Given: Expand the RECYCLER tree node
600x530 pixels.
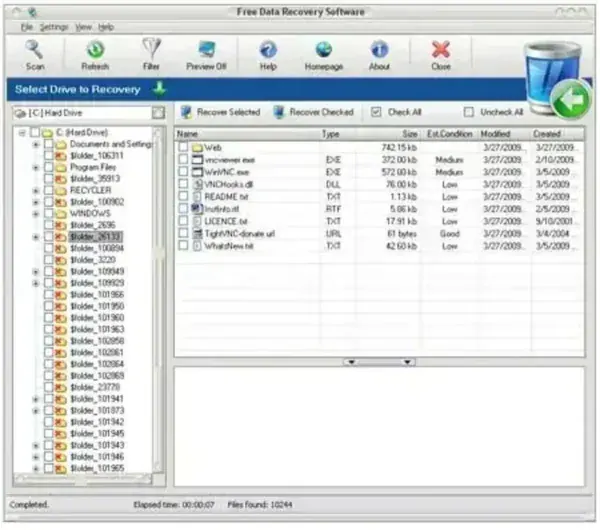Looking at the screenshot, I should coord(36,190).
